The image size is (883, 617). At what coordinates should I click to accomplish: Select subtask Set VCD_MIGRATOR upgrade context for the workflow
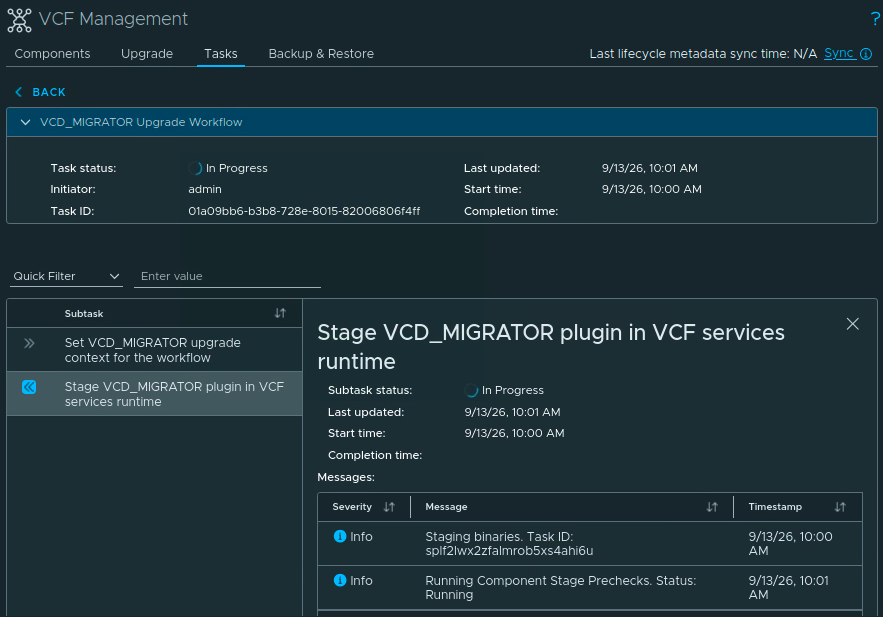tap(154, 350)
